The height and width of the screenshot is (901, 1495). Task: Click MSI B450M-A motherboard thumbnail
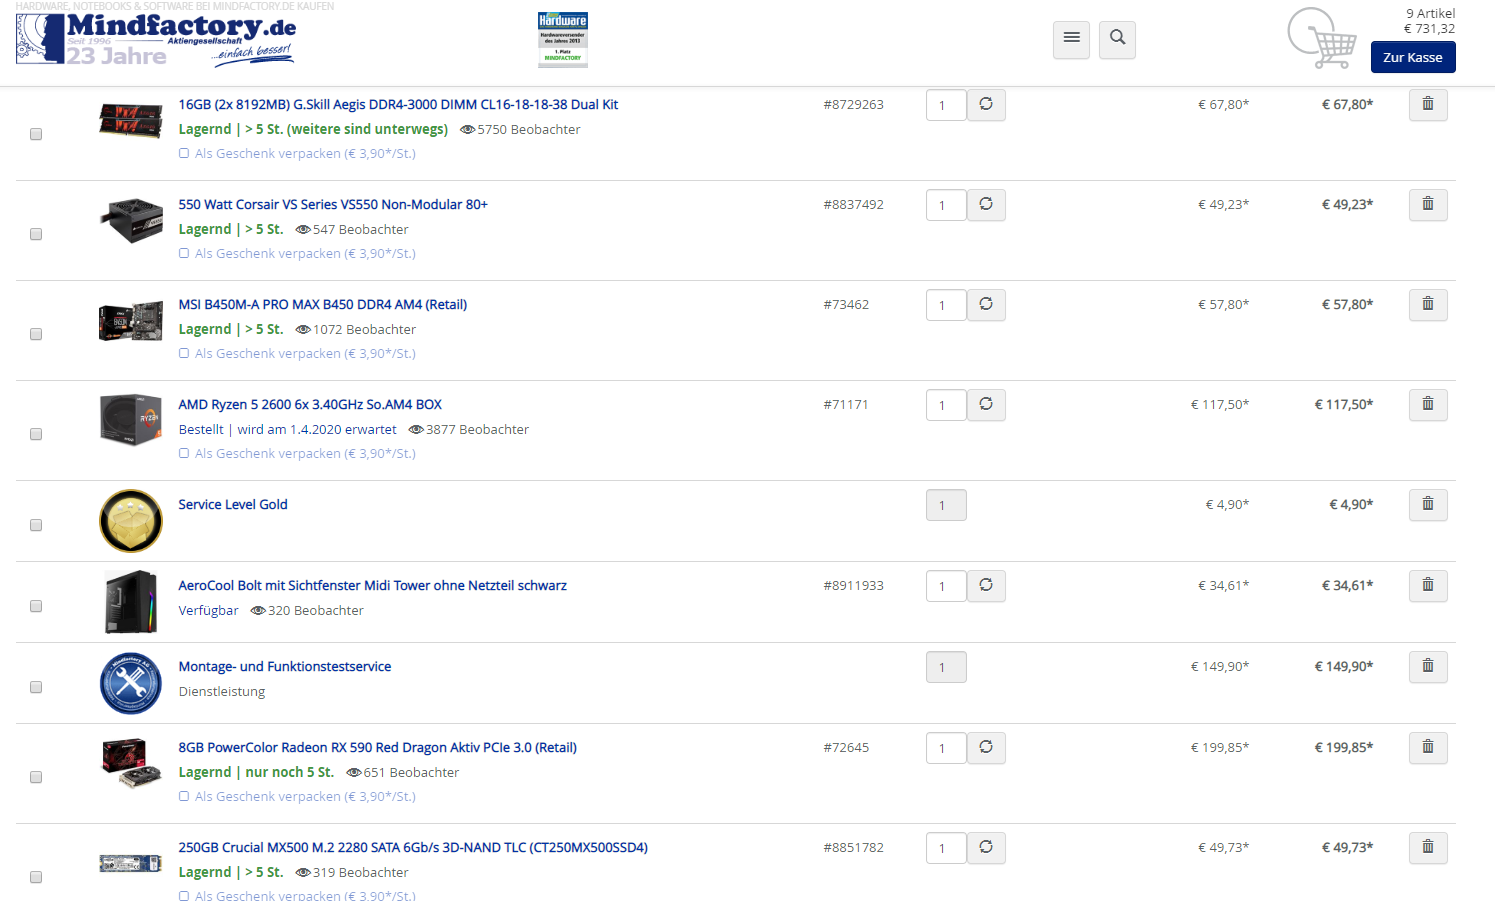(131, 321)
